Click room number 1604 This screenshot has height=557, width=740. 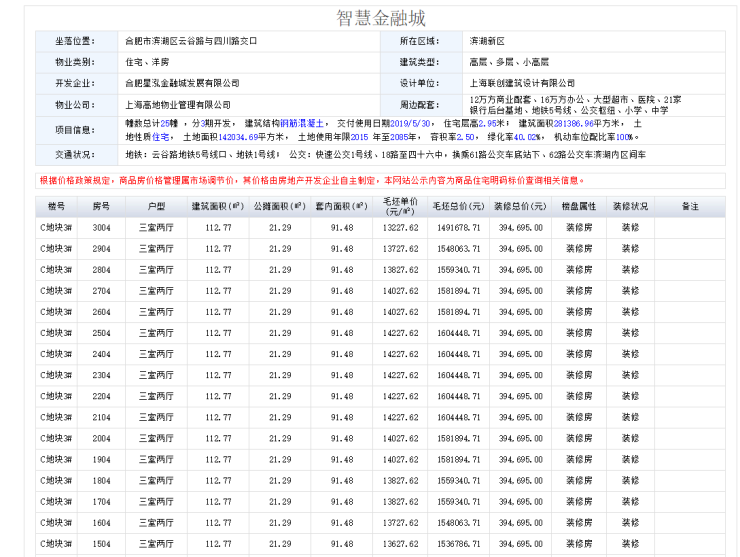(x=101, y=523)
